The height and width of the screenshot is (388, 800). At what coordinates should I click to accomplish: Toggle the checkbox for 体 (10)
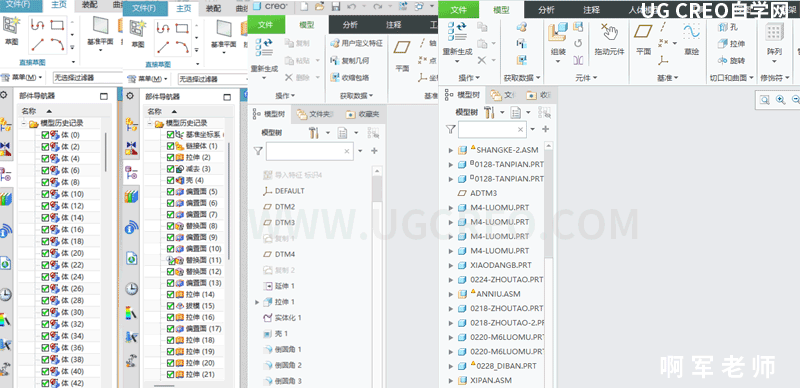45,194
